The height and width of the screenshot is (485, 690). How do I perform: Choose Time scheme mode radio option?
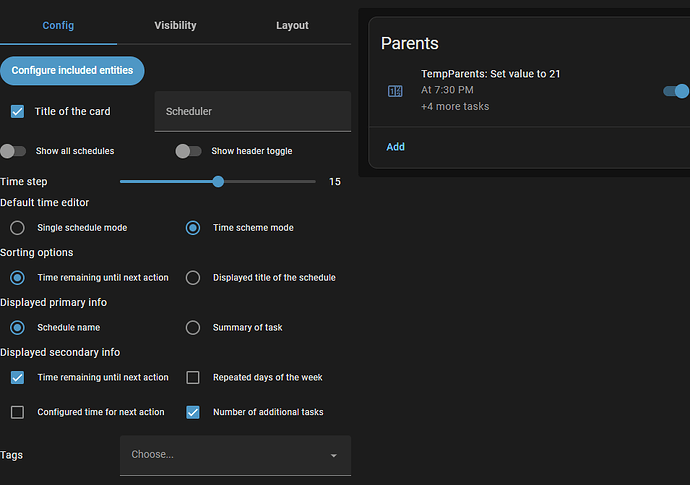click(x=193, y=228)
